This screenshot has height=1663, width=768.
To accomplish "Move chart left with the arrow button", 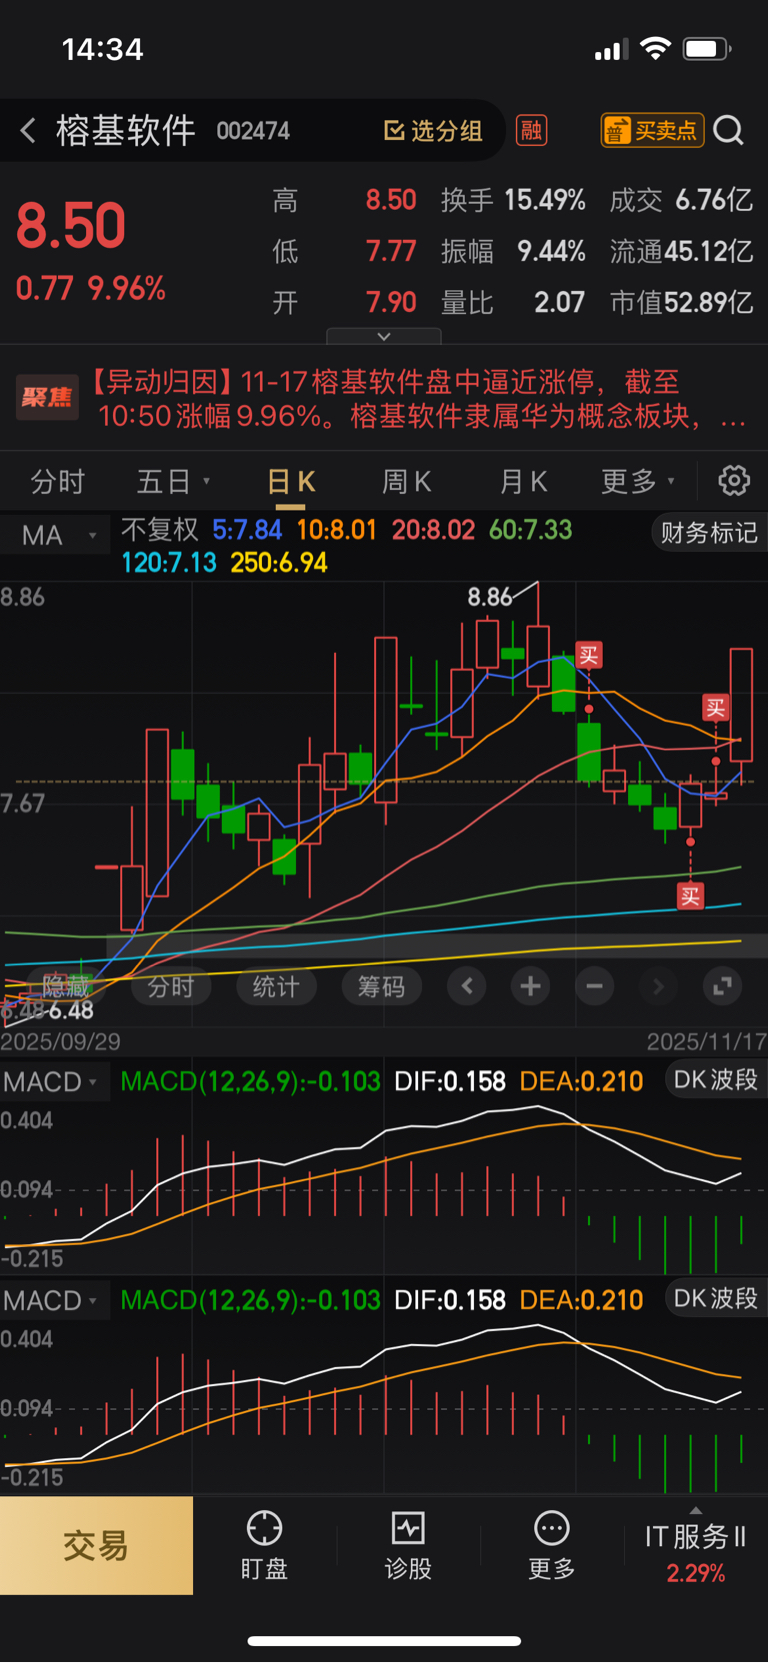I will click(x=467, y=987).
